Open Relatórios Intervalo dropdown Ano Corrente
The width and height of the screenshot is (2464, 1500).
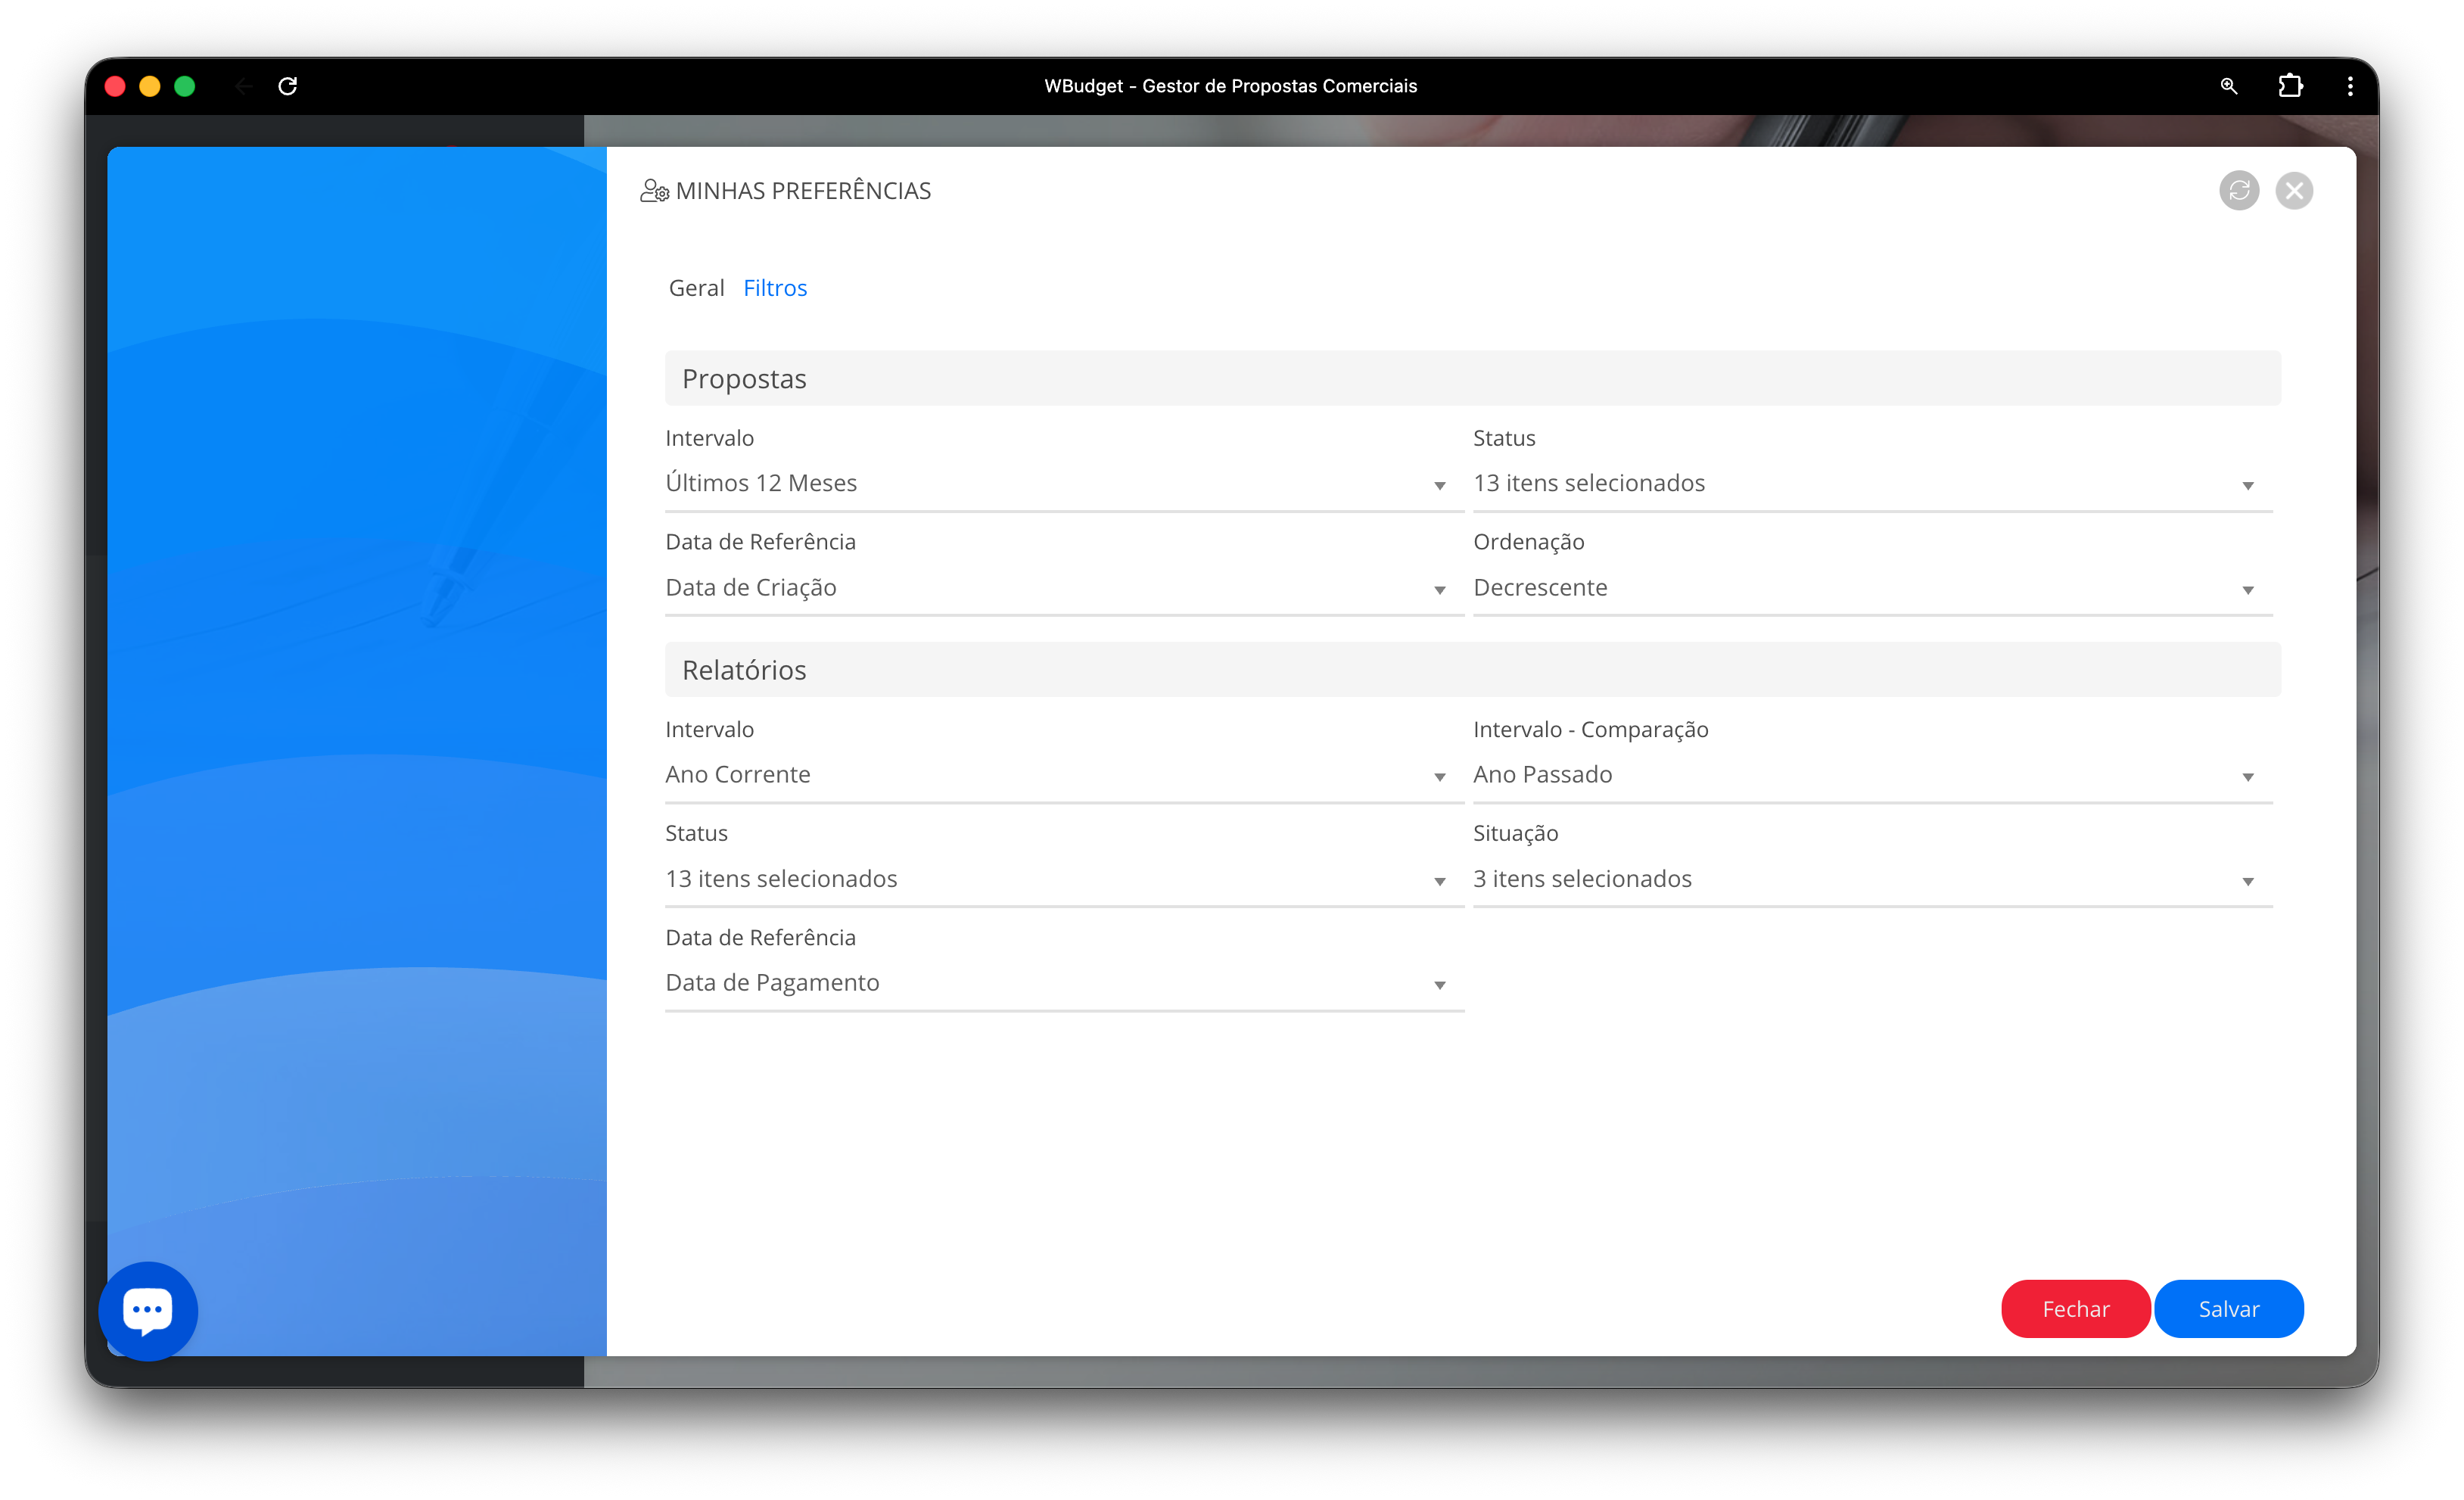1064,775
